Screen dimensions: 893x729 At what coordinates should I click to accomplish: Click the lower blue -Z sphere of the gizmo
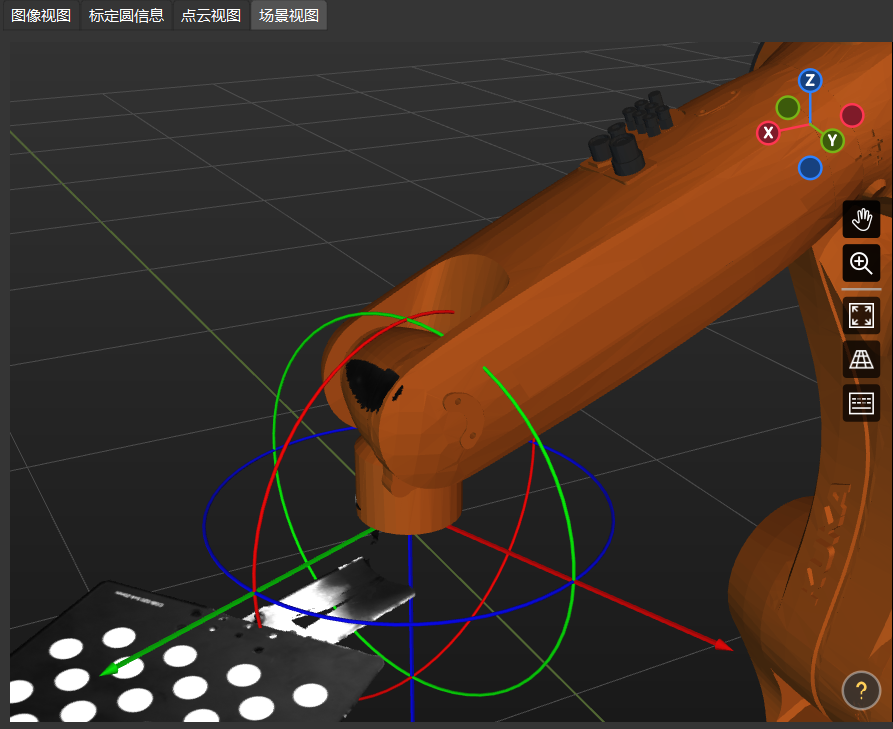tap(810, 168)
